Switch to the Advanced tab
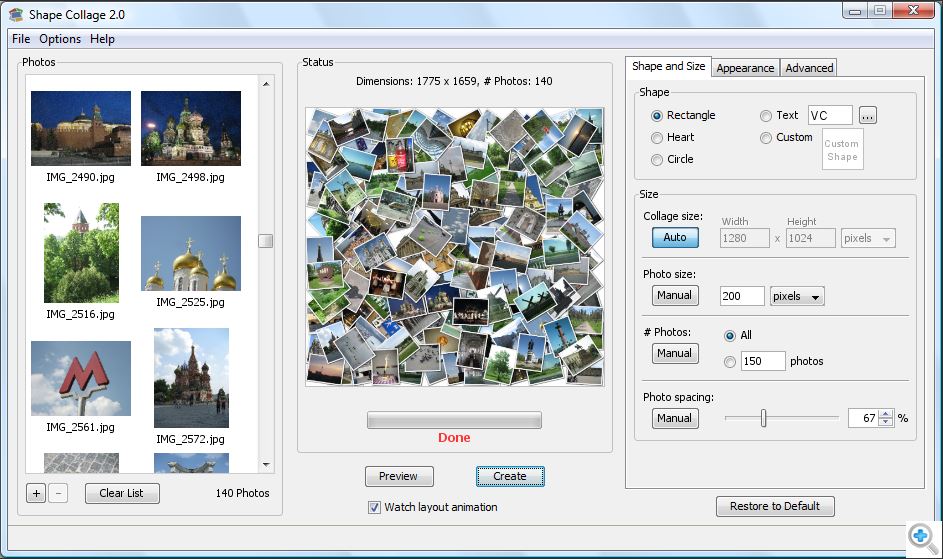The height and width of the screenshot is (559, 943). 809,68
